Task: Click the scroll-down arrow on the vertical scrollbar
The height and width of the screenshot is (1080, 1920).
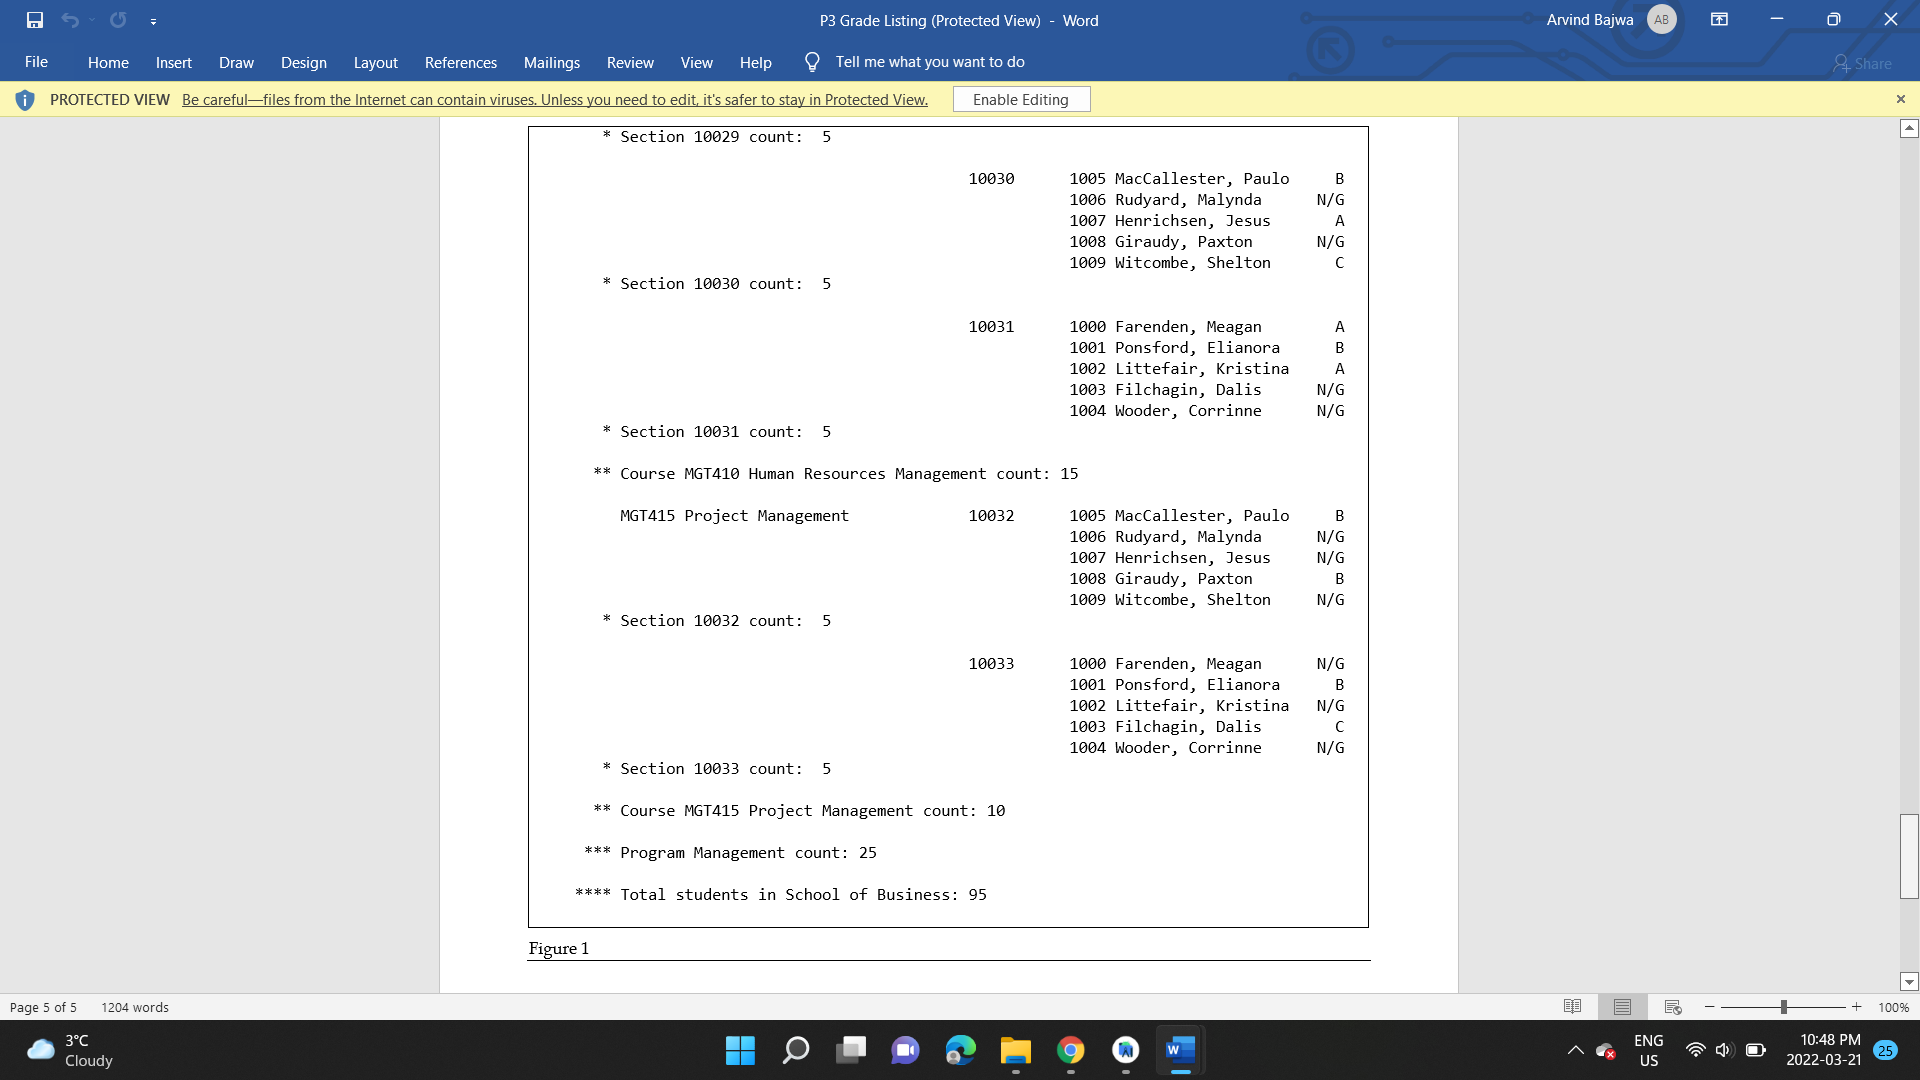Action: [x=1909, y=981]
